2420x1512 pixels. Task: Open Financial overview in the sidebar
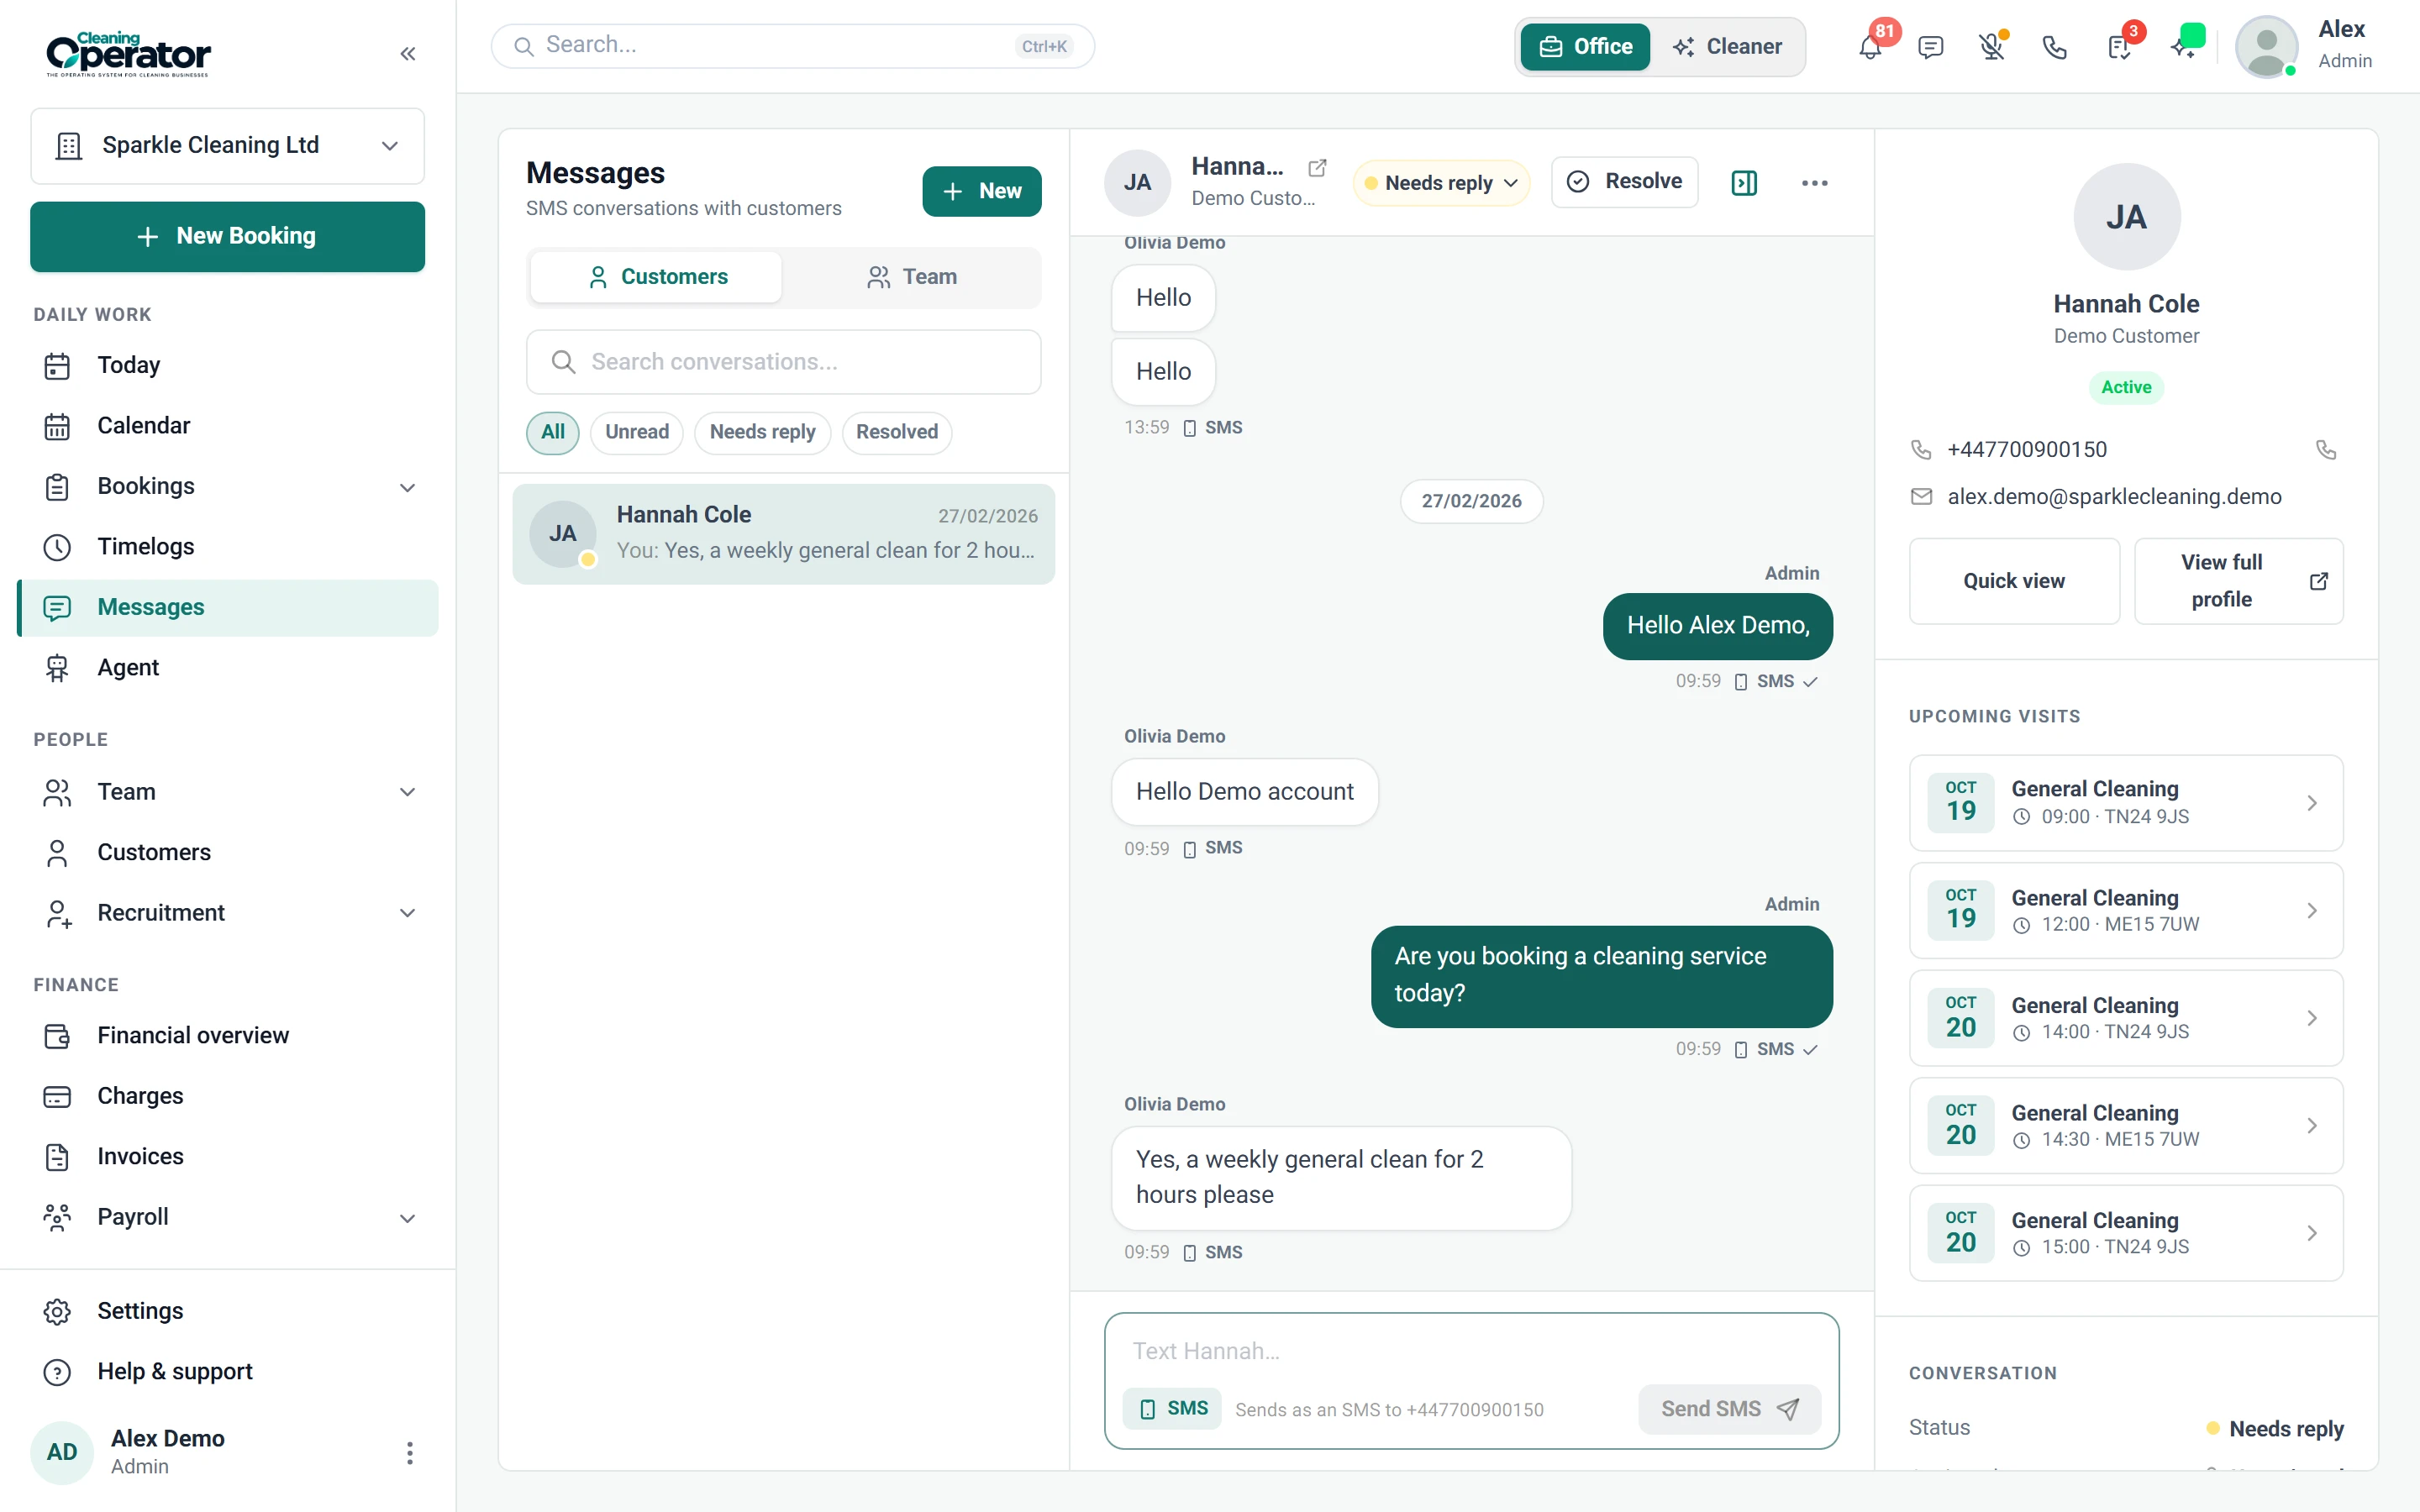[228, 1035]
